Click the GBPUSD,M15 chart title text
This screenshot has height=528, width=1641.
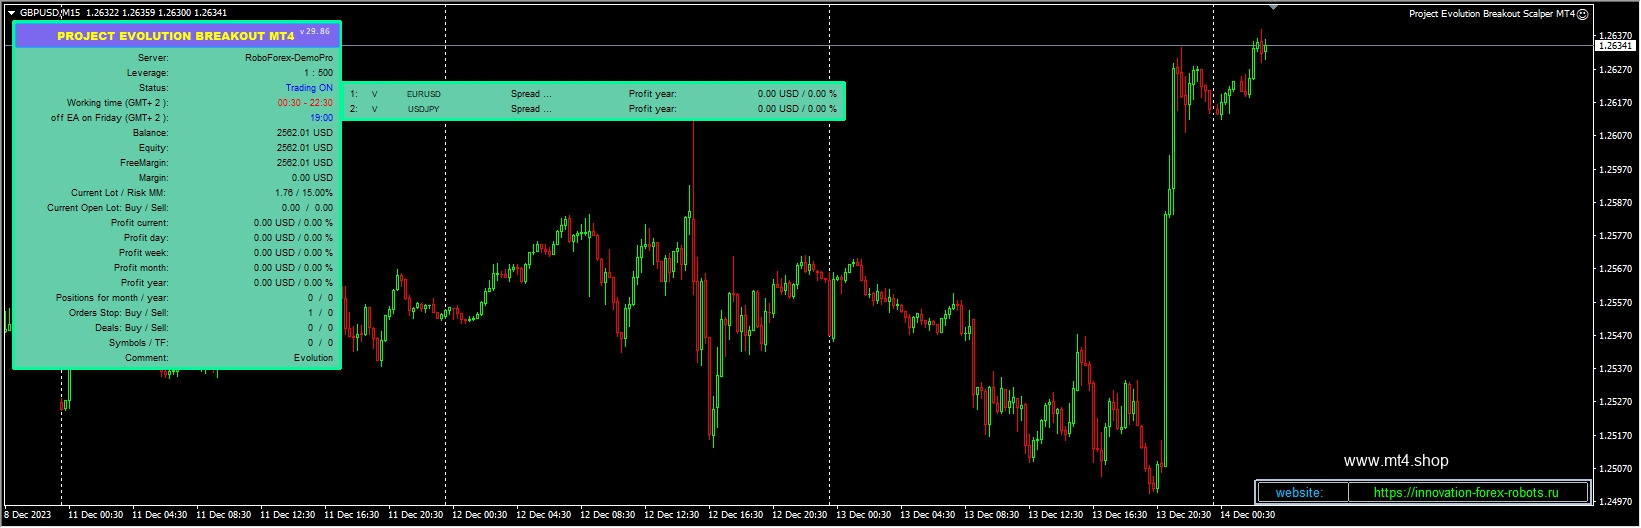50,13
